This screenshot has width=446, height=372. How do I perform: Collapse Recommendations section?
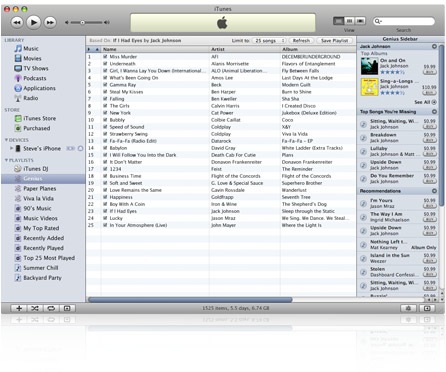(434, 191)
